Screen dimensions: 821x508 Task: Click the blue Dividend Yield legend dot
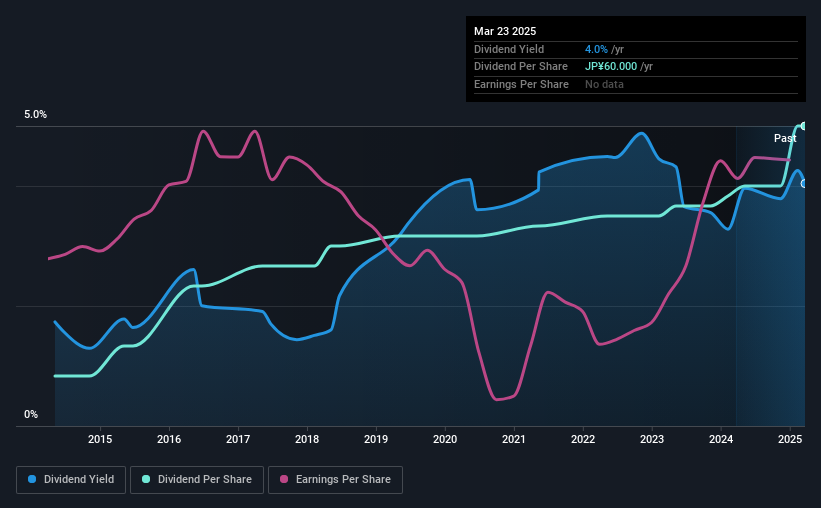[32, 479]
